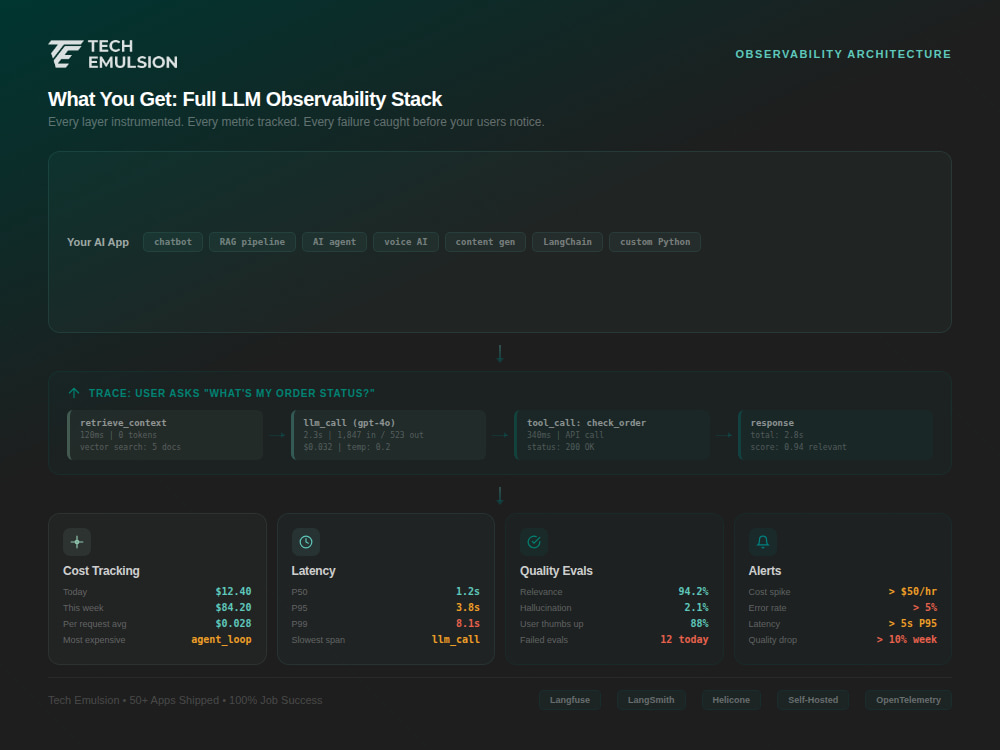Click the Hallucination value 2.1%
The image size is (1000, 750).
click(x=696, y=607)
